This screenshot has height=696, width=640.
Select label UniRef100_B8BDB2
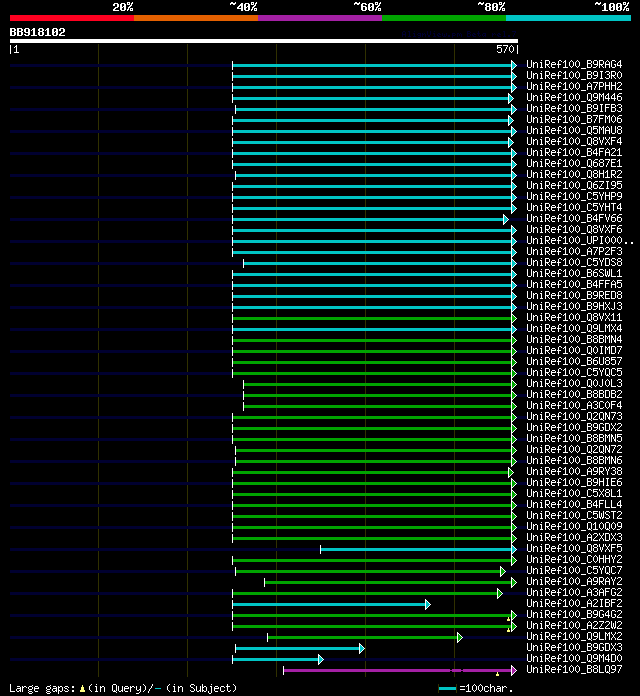click(574, 395)
